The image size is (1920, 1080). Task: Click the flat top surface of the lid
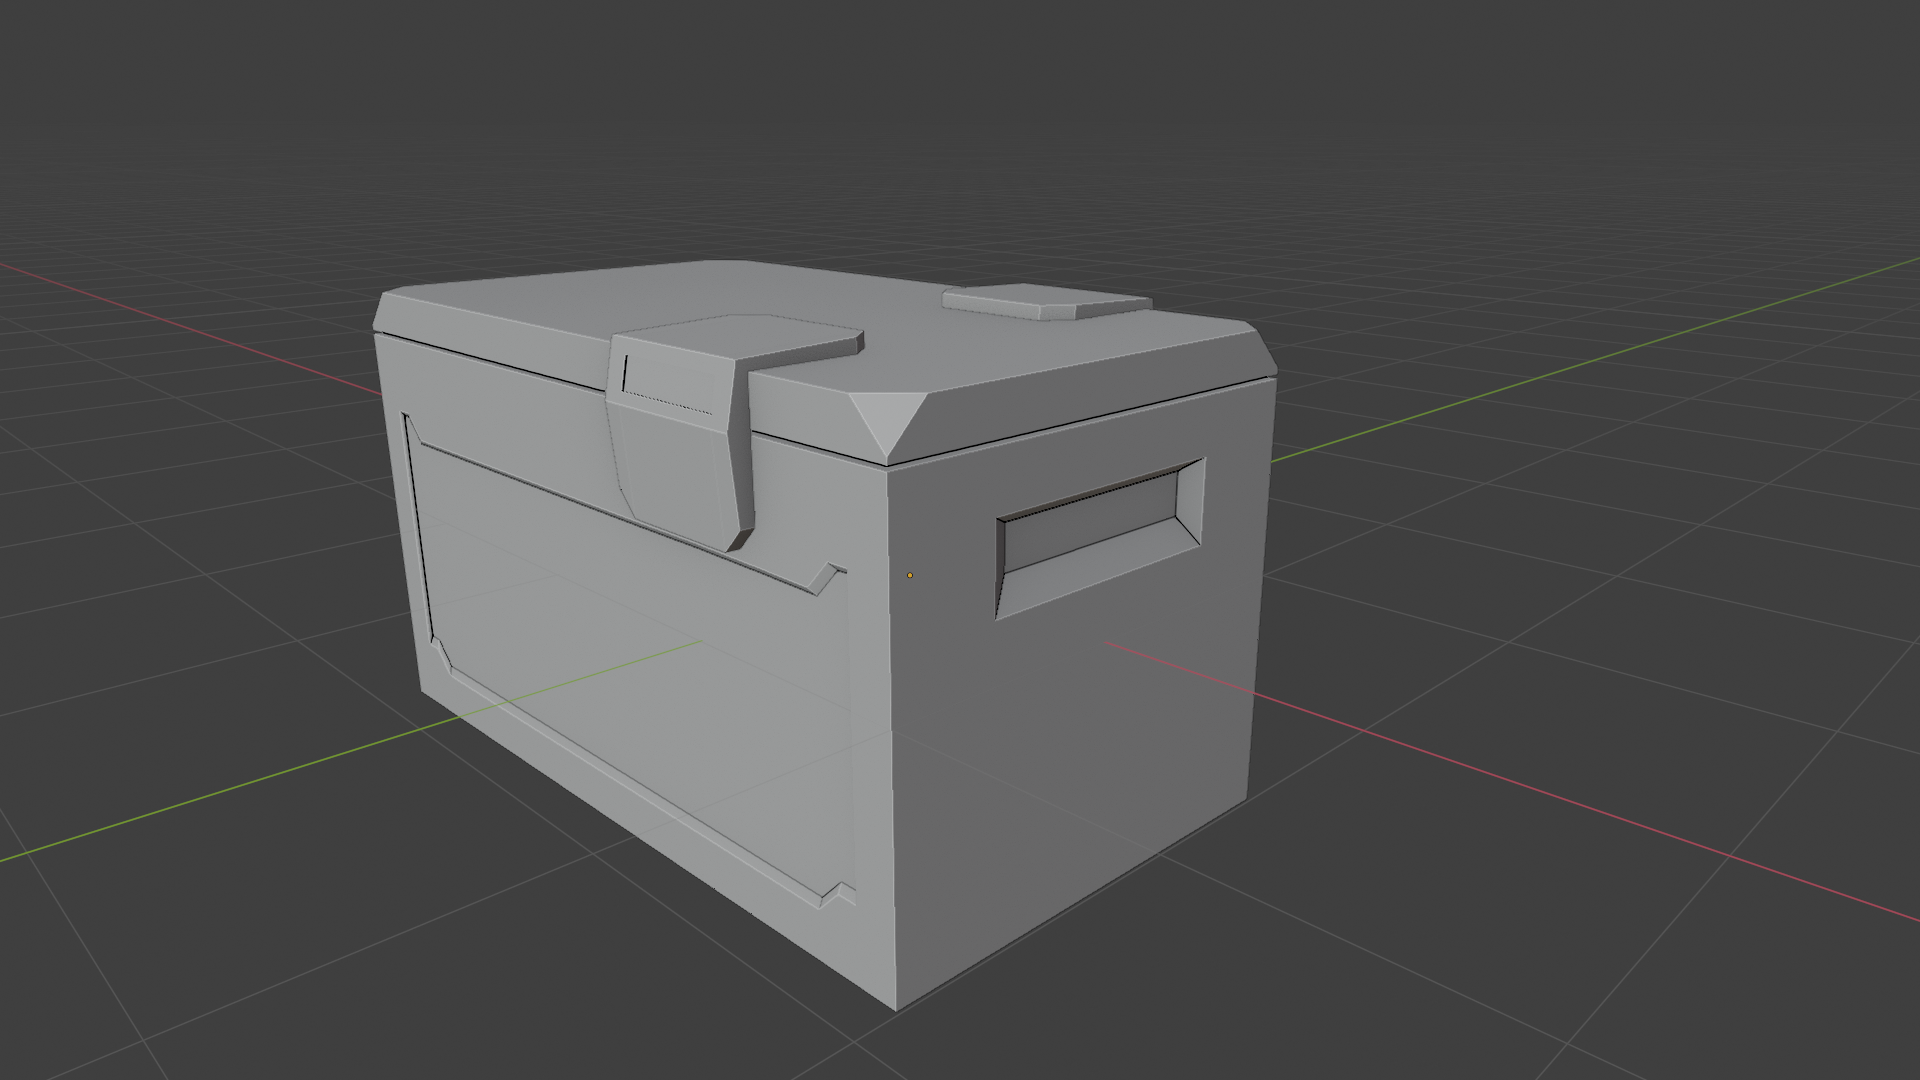960,350
